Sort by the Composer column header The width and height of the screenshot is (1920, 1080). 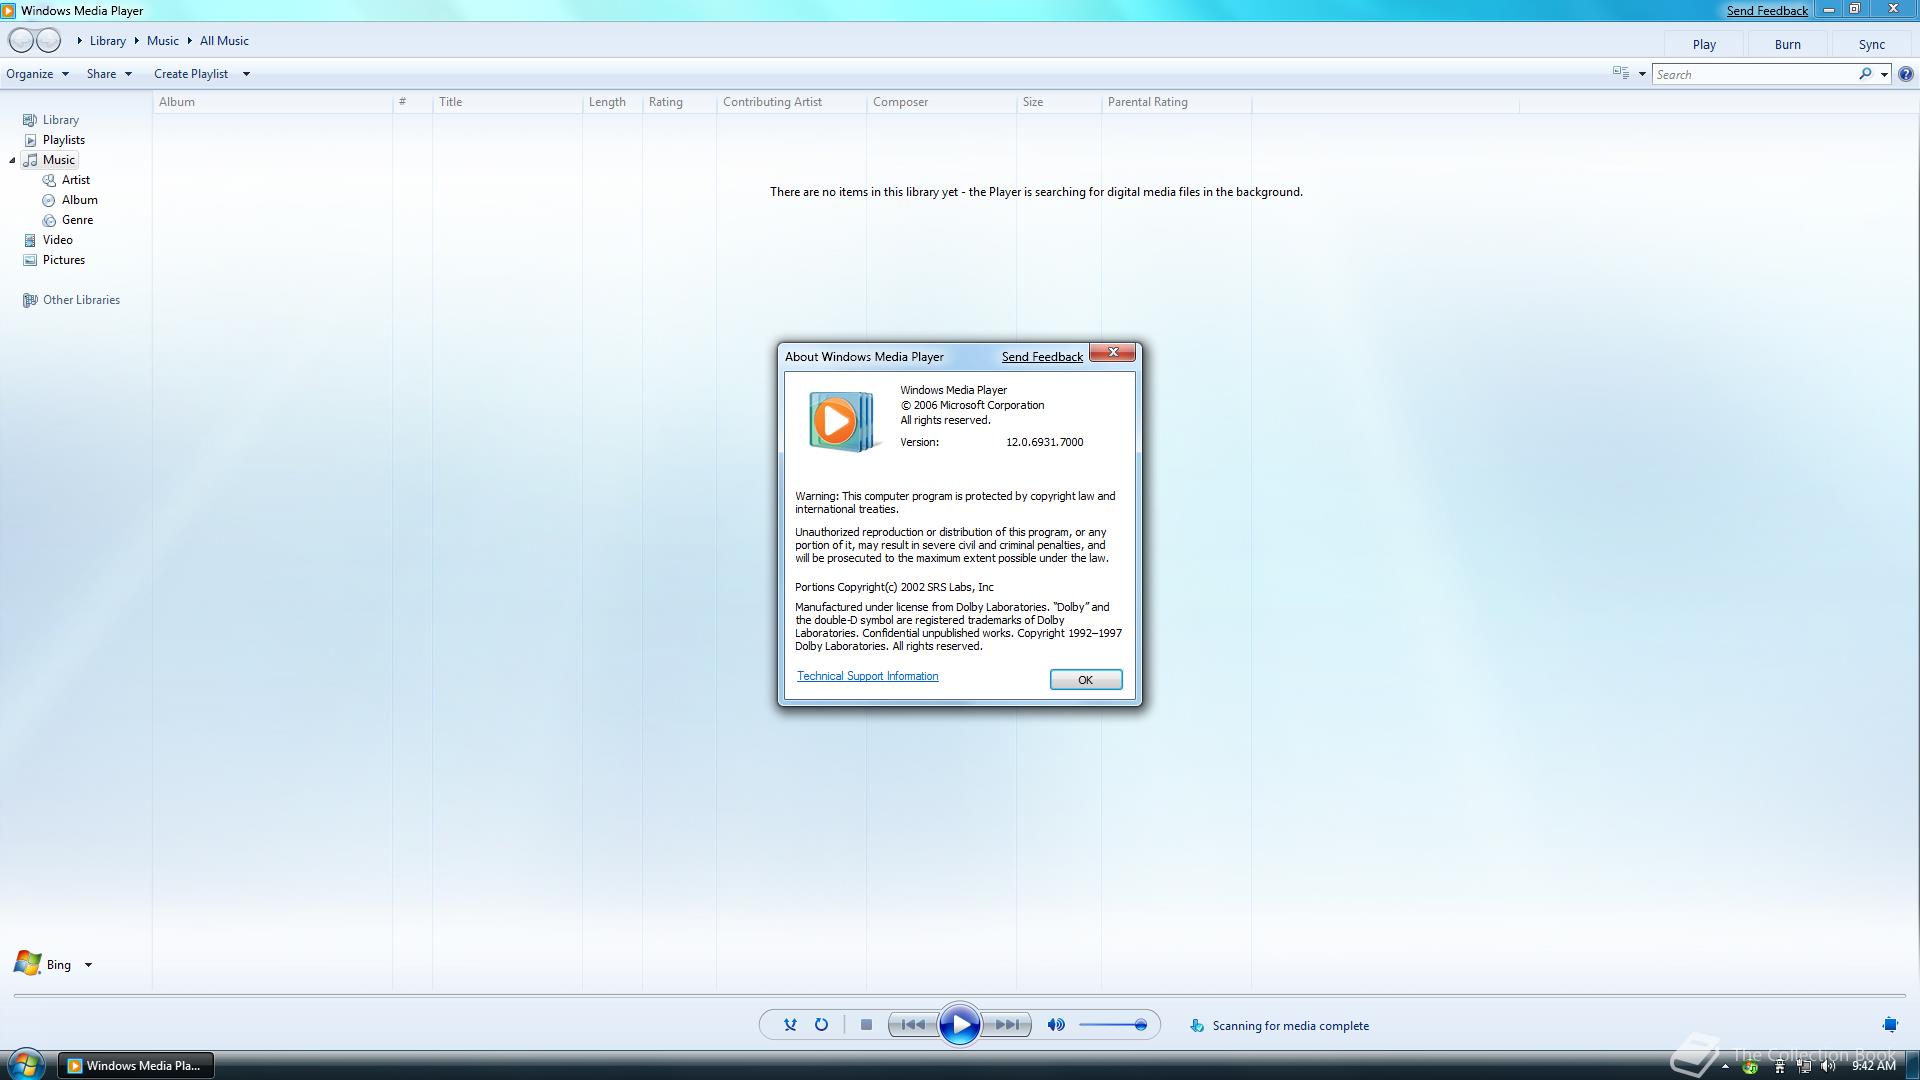click(941, 102)
